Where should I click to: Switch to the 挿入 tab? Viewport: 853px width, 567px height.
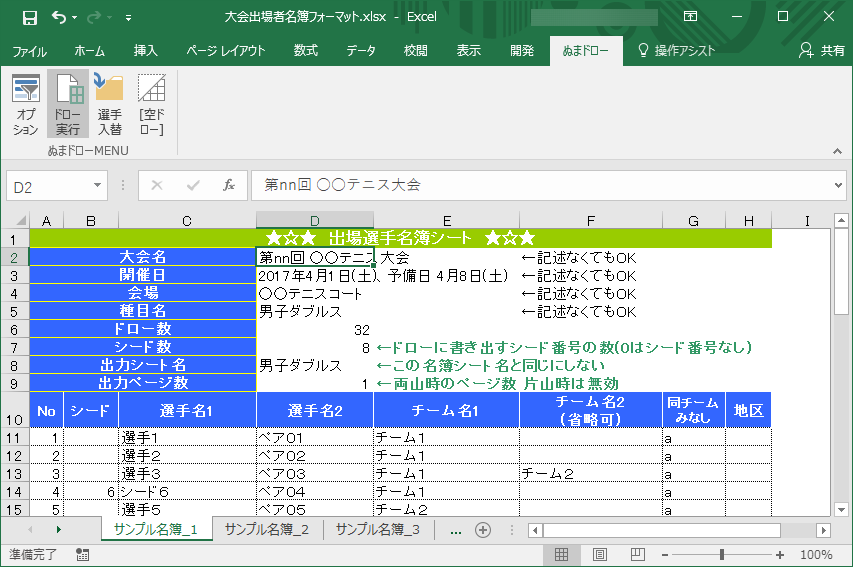pos(146,51)
